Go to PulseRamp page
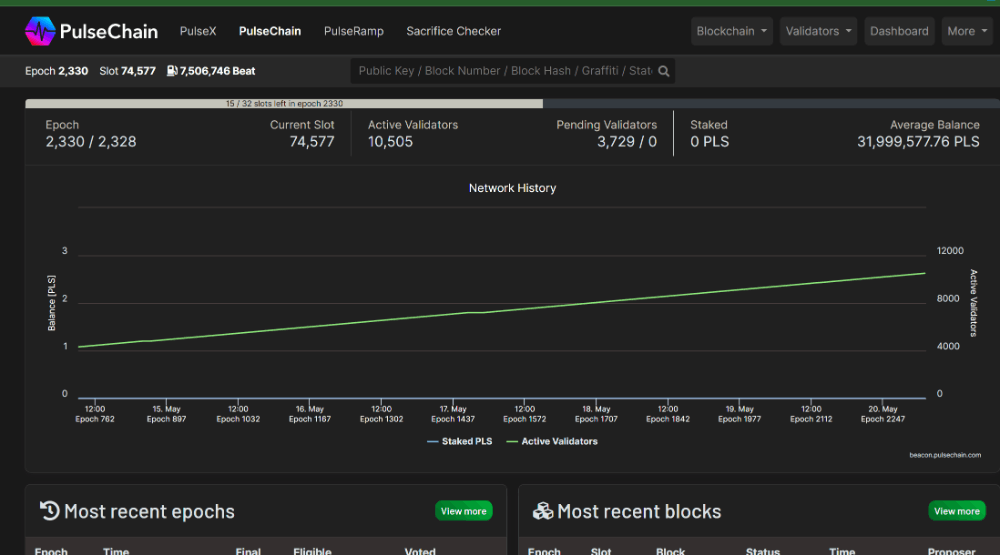The image size is (1000, 555). click(353, 31)
